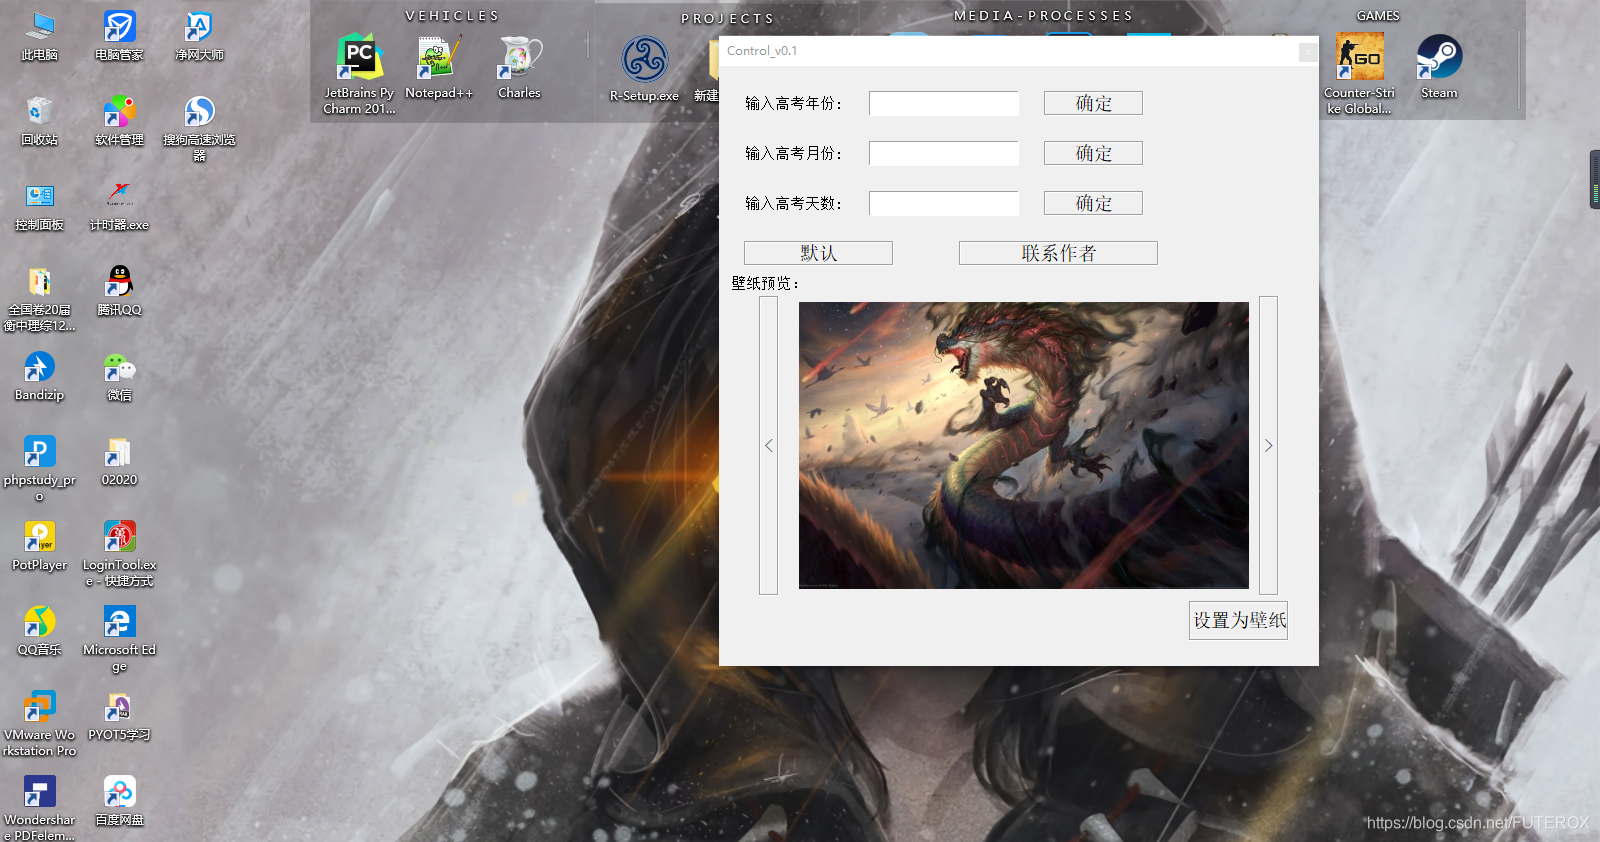The width and height of the screenshot is (1600, 842).
Task: Click the dragon wallpaper preview image
Action: coord(1023,445)
